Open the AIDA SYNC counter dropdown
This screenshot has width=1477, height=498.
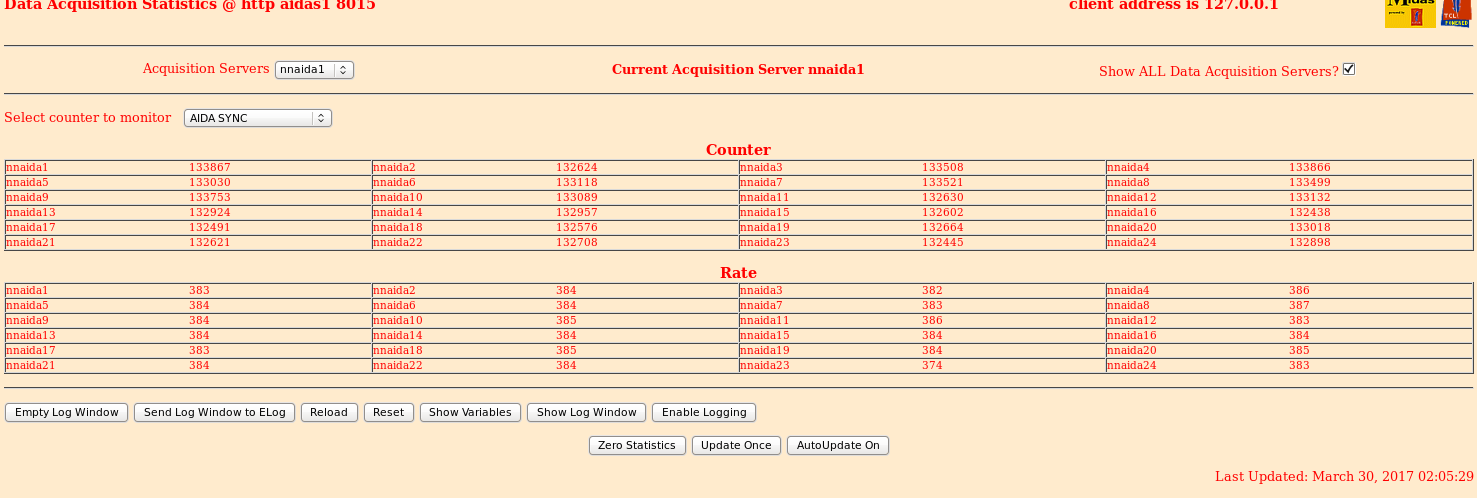257,118
